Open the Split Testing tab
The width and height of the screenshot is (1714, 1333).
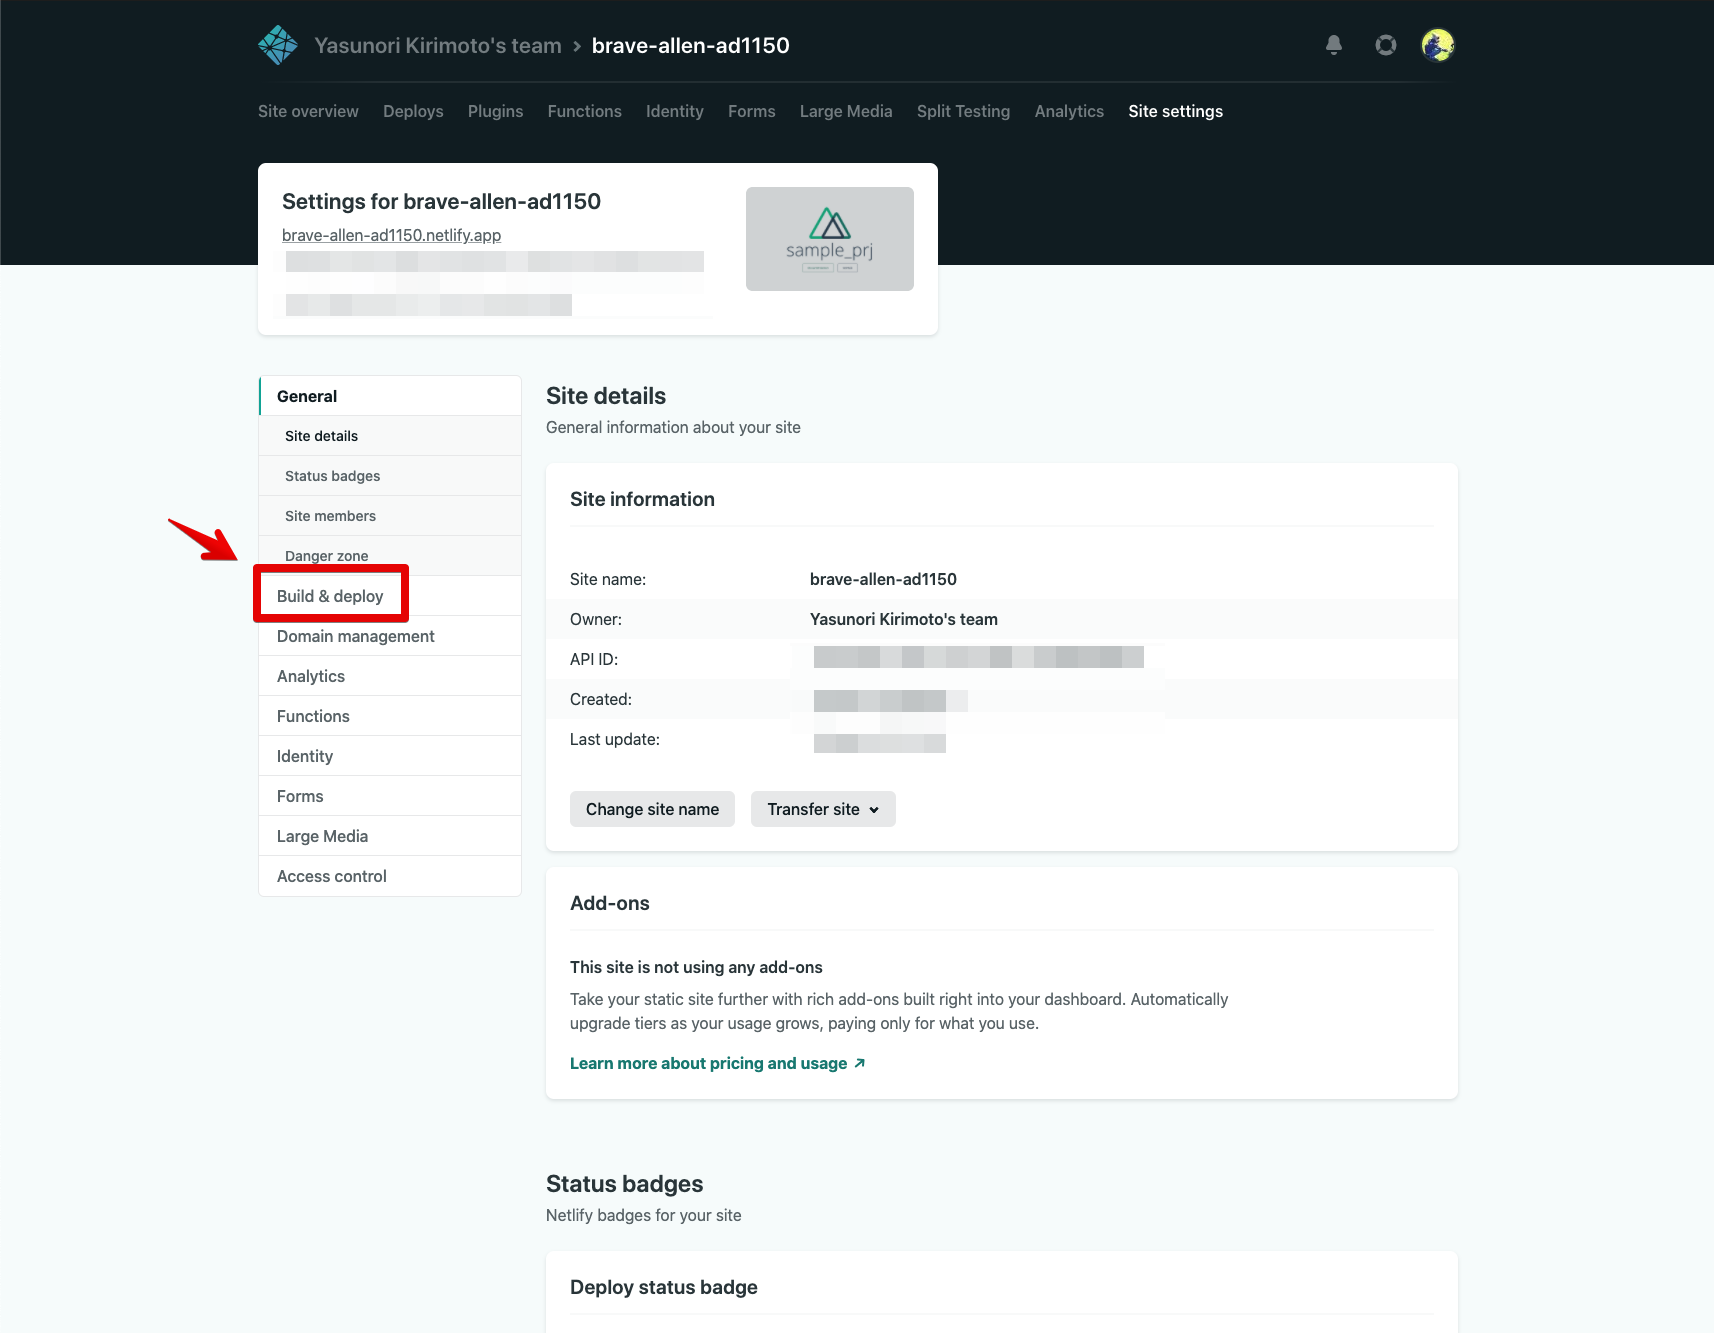coord(964,111)
